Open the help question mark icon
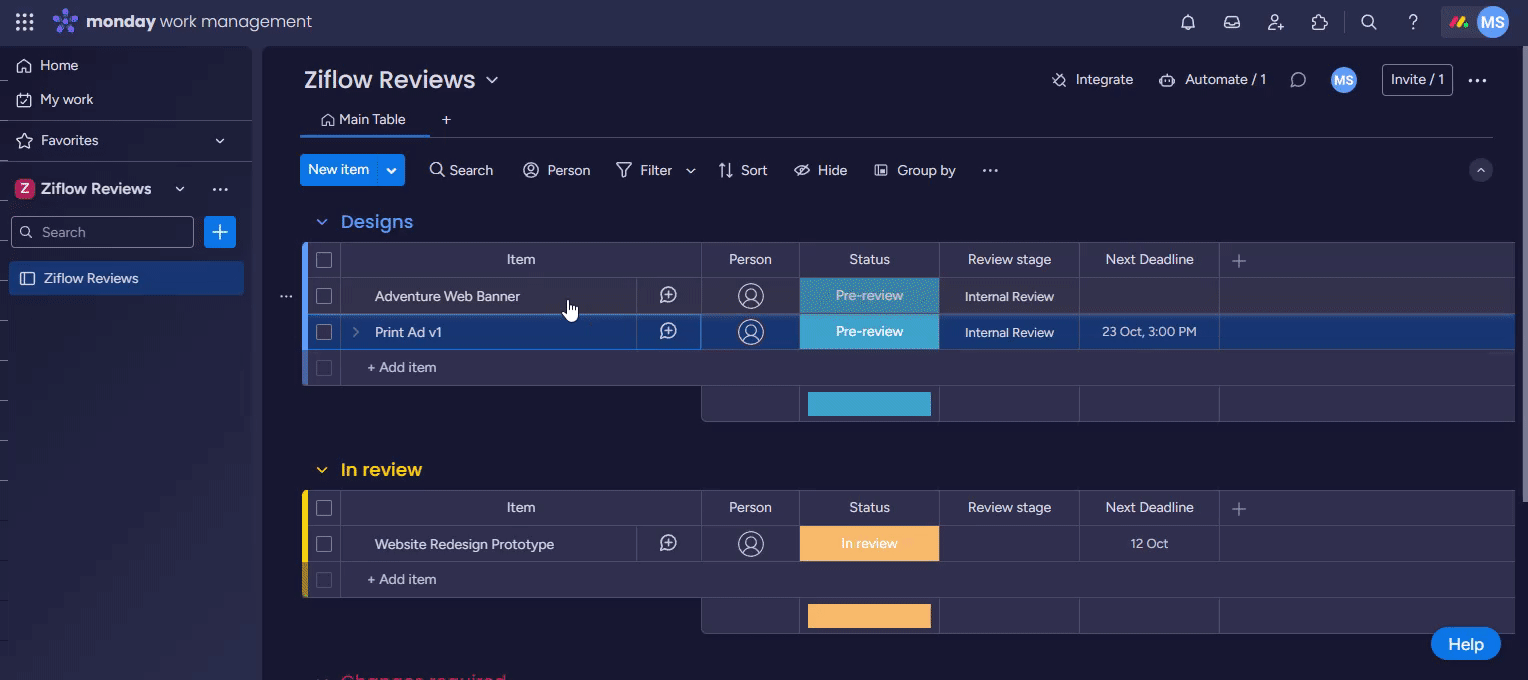The height and width of the screenshot is (680, 1528). pyautogui.click(x=1413, y=22)
